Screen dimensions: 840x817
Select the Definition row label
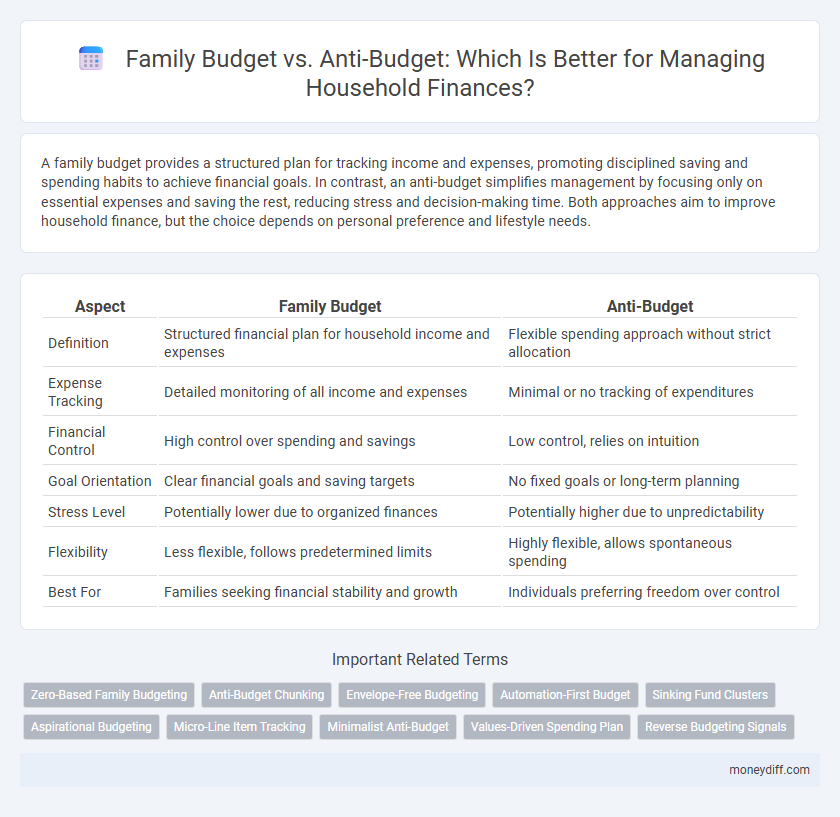tap(78, 342)
